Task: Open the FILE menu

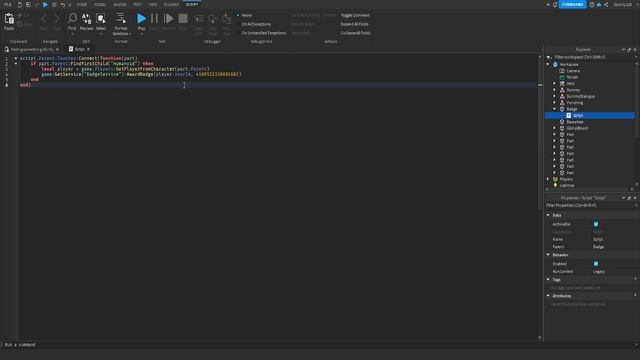Action: click(x=7, y=4)
